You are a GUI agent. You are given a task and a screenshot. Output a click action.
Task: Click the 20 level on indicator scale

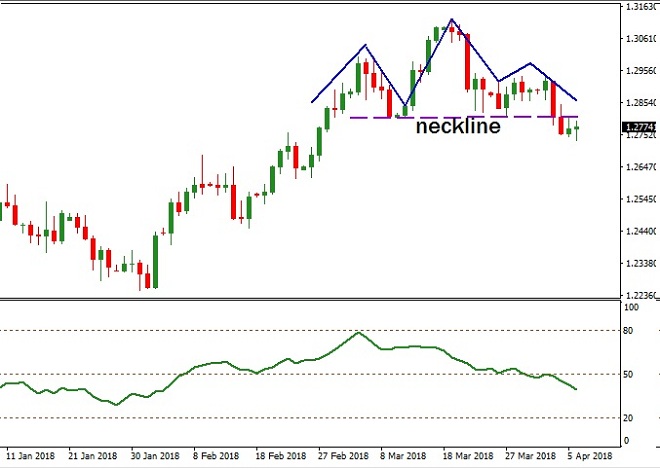(x=628, y=418)
